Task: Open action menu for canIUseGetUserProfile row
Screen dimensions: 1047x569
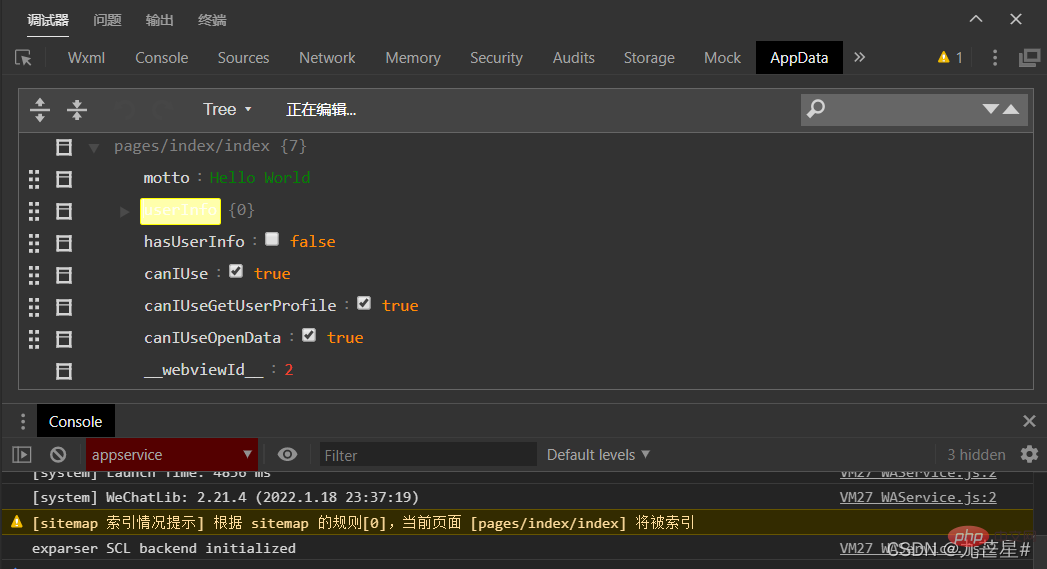Action: [x=64, y=307]
